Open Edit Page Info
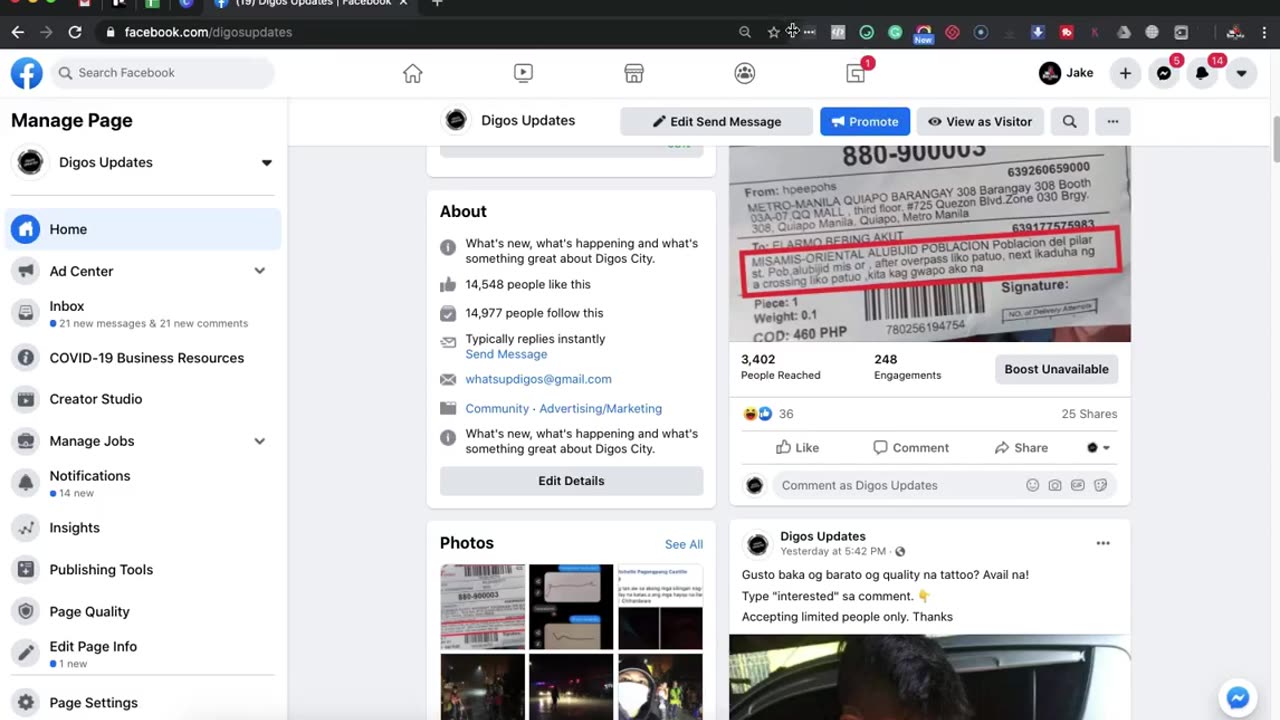This screenshot has width=1280, height=720. [x=143, y=654]
